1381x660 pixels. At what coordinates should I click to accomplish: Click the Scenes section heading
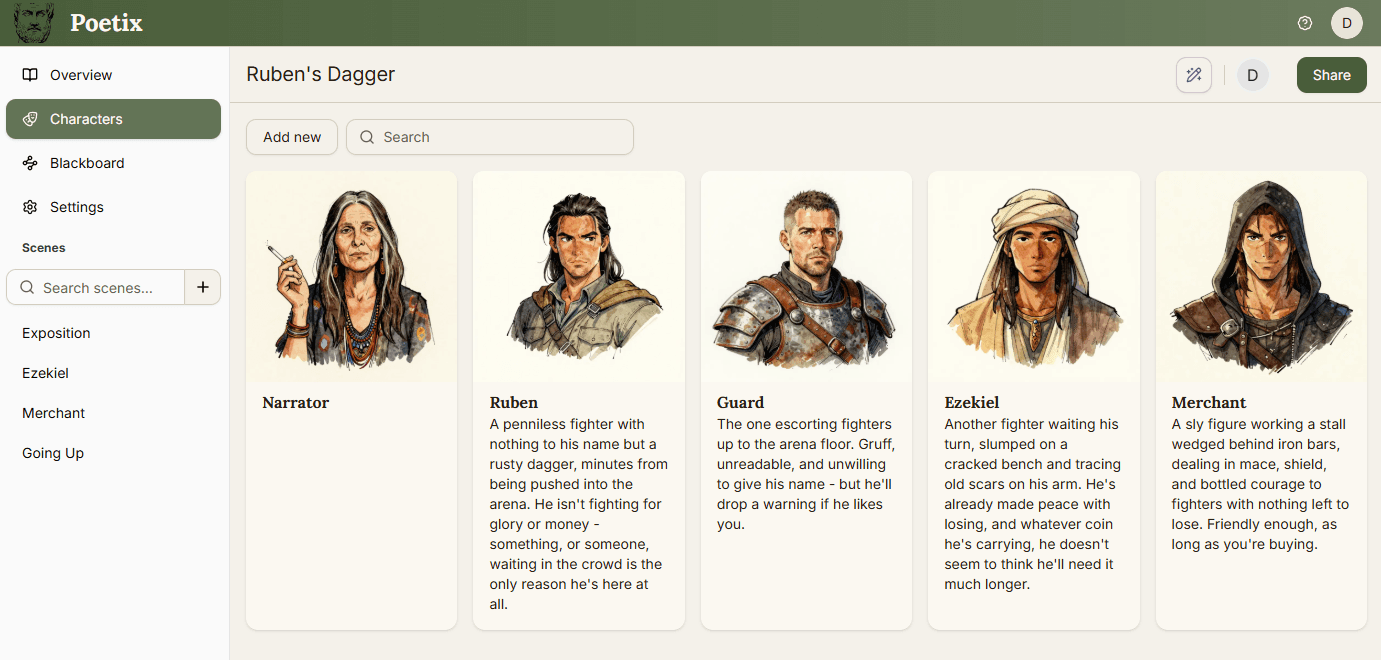point(44,248)
